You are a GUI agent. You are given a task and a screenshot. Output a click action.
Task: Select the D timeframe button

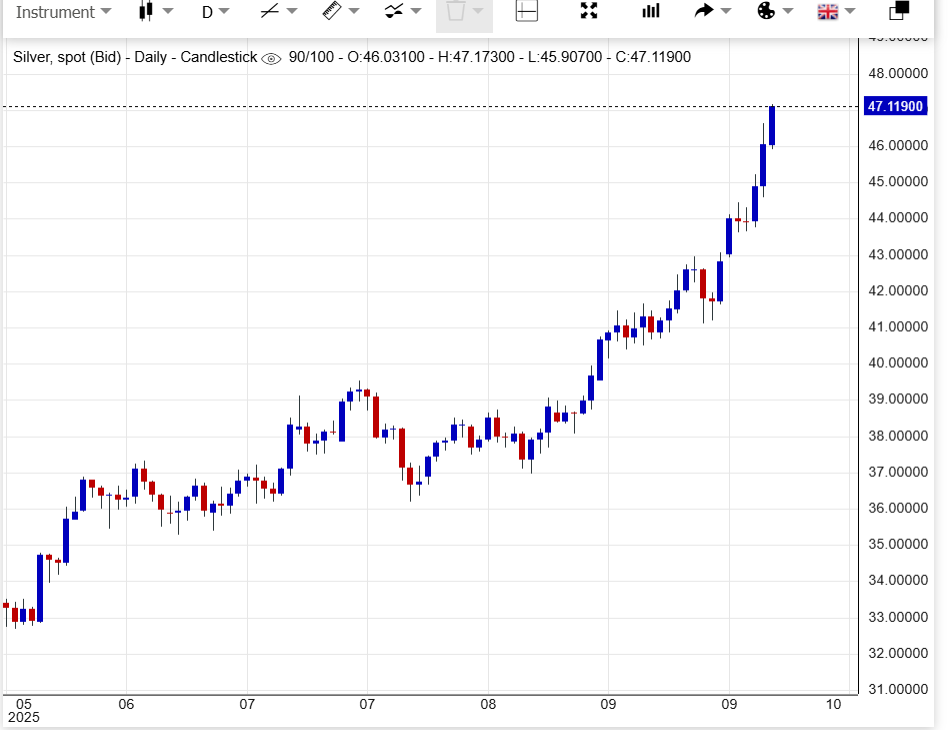pyautogui.click(x=207, y=12)
